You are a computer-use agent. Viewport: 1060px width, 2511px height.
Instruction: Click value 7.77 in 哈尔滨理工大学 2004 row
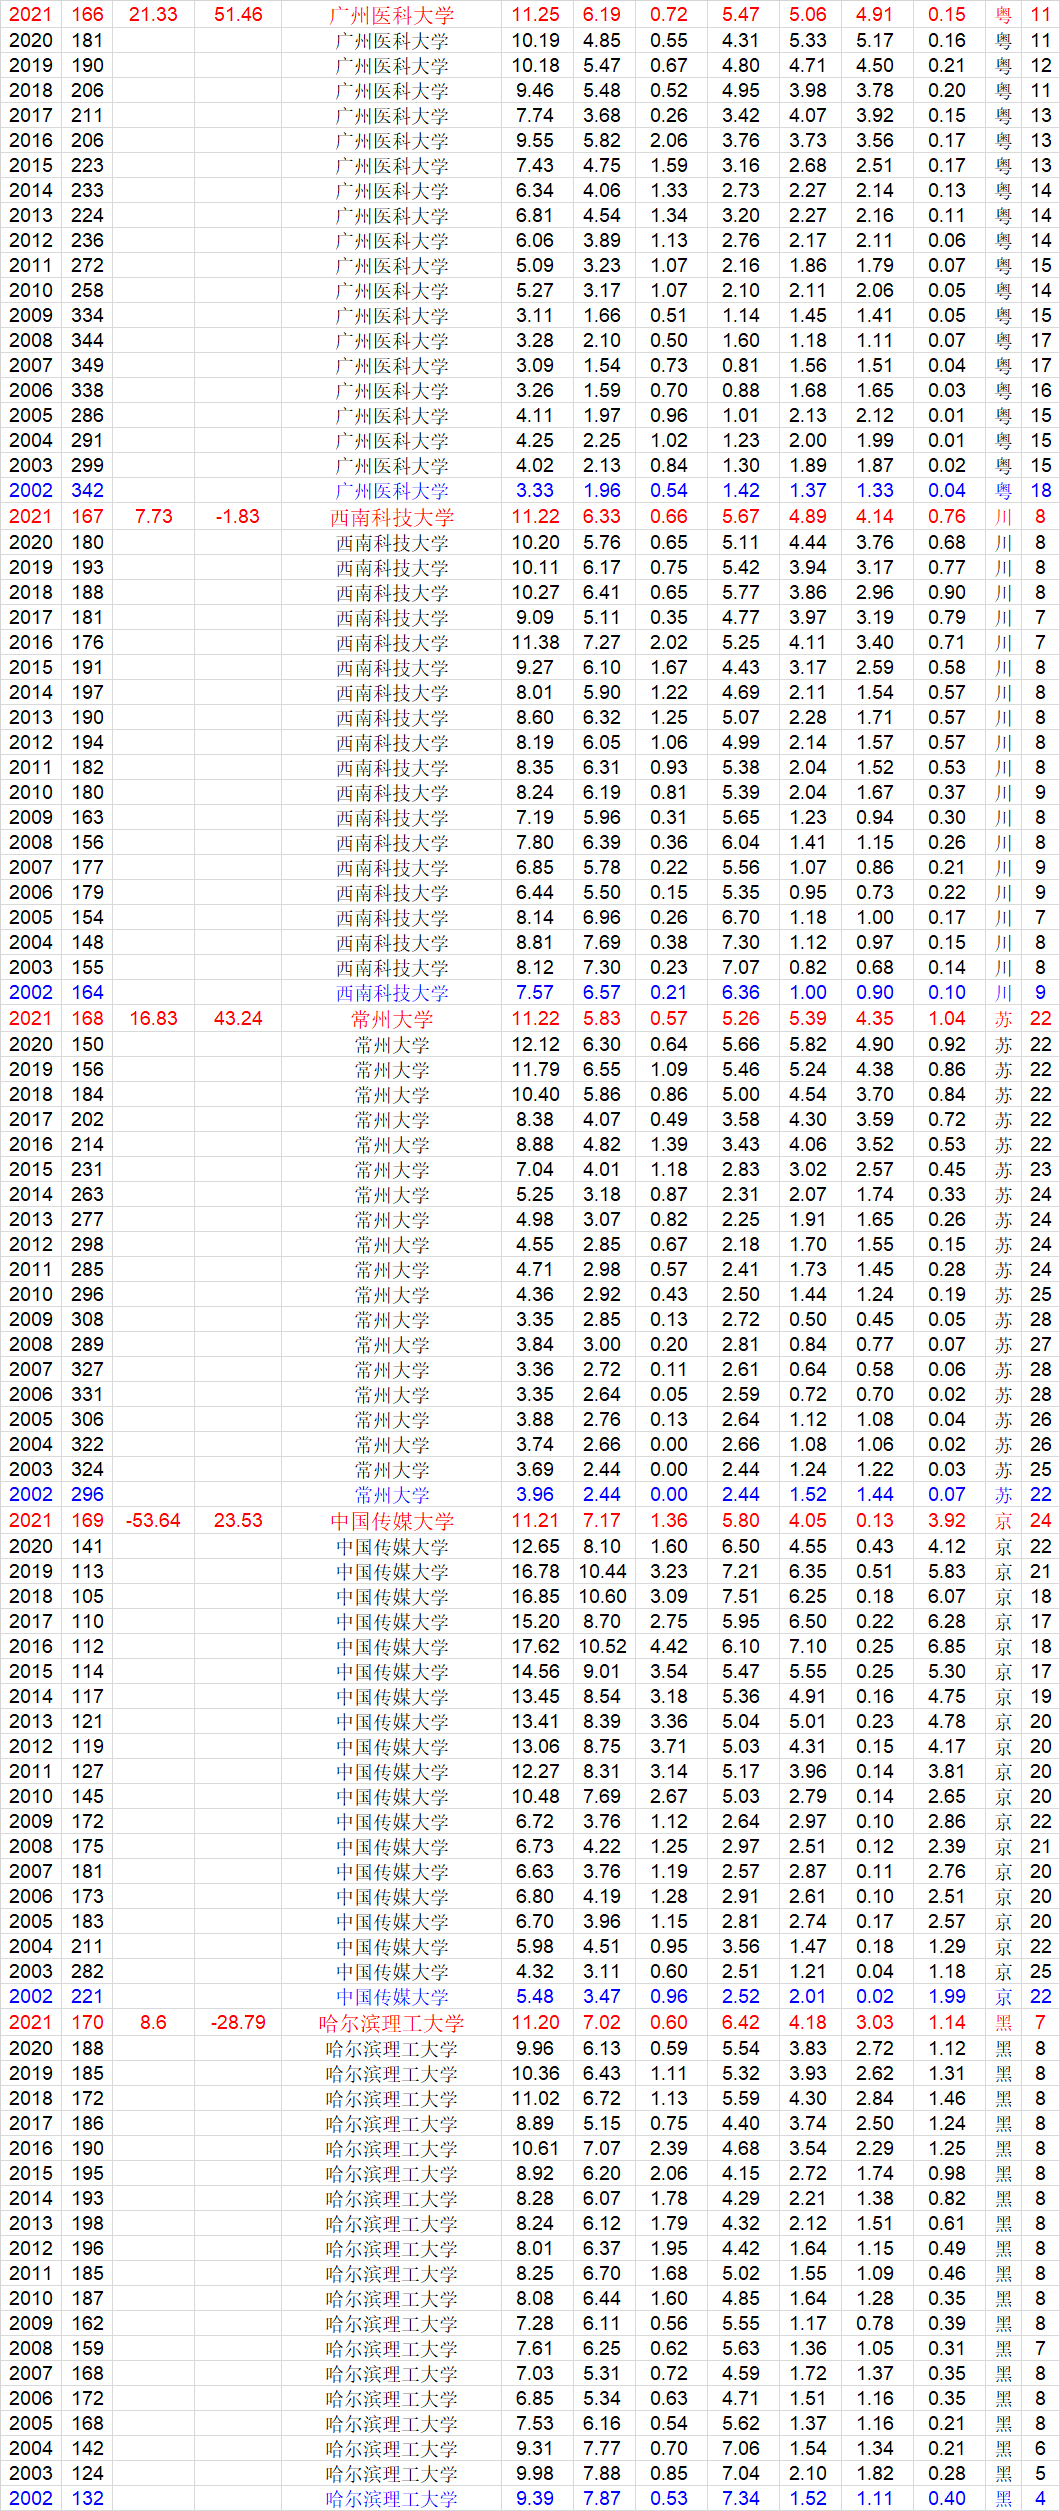tap(602, 2448)
